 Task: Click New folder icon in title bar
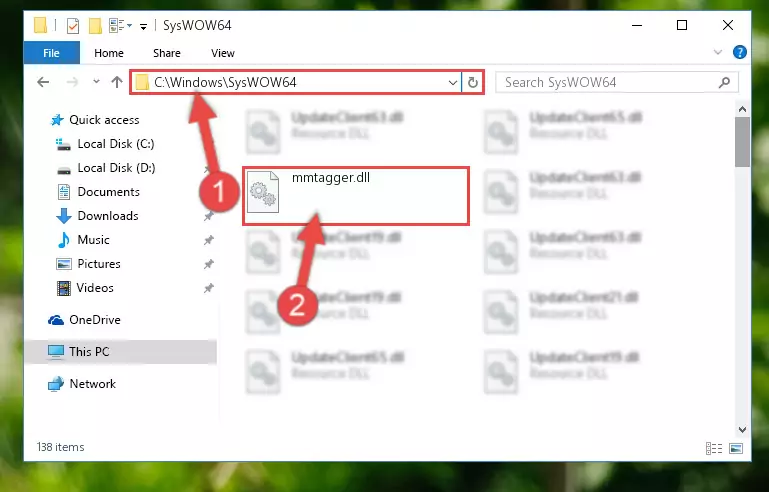(95, 25)
